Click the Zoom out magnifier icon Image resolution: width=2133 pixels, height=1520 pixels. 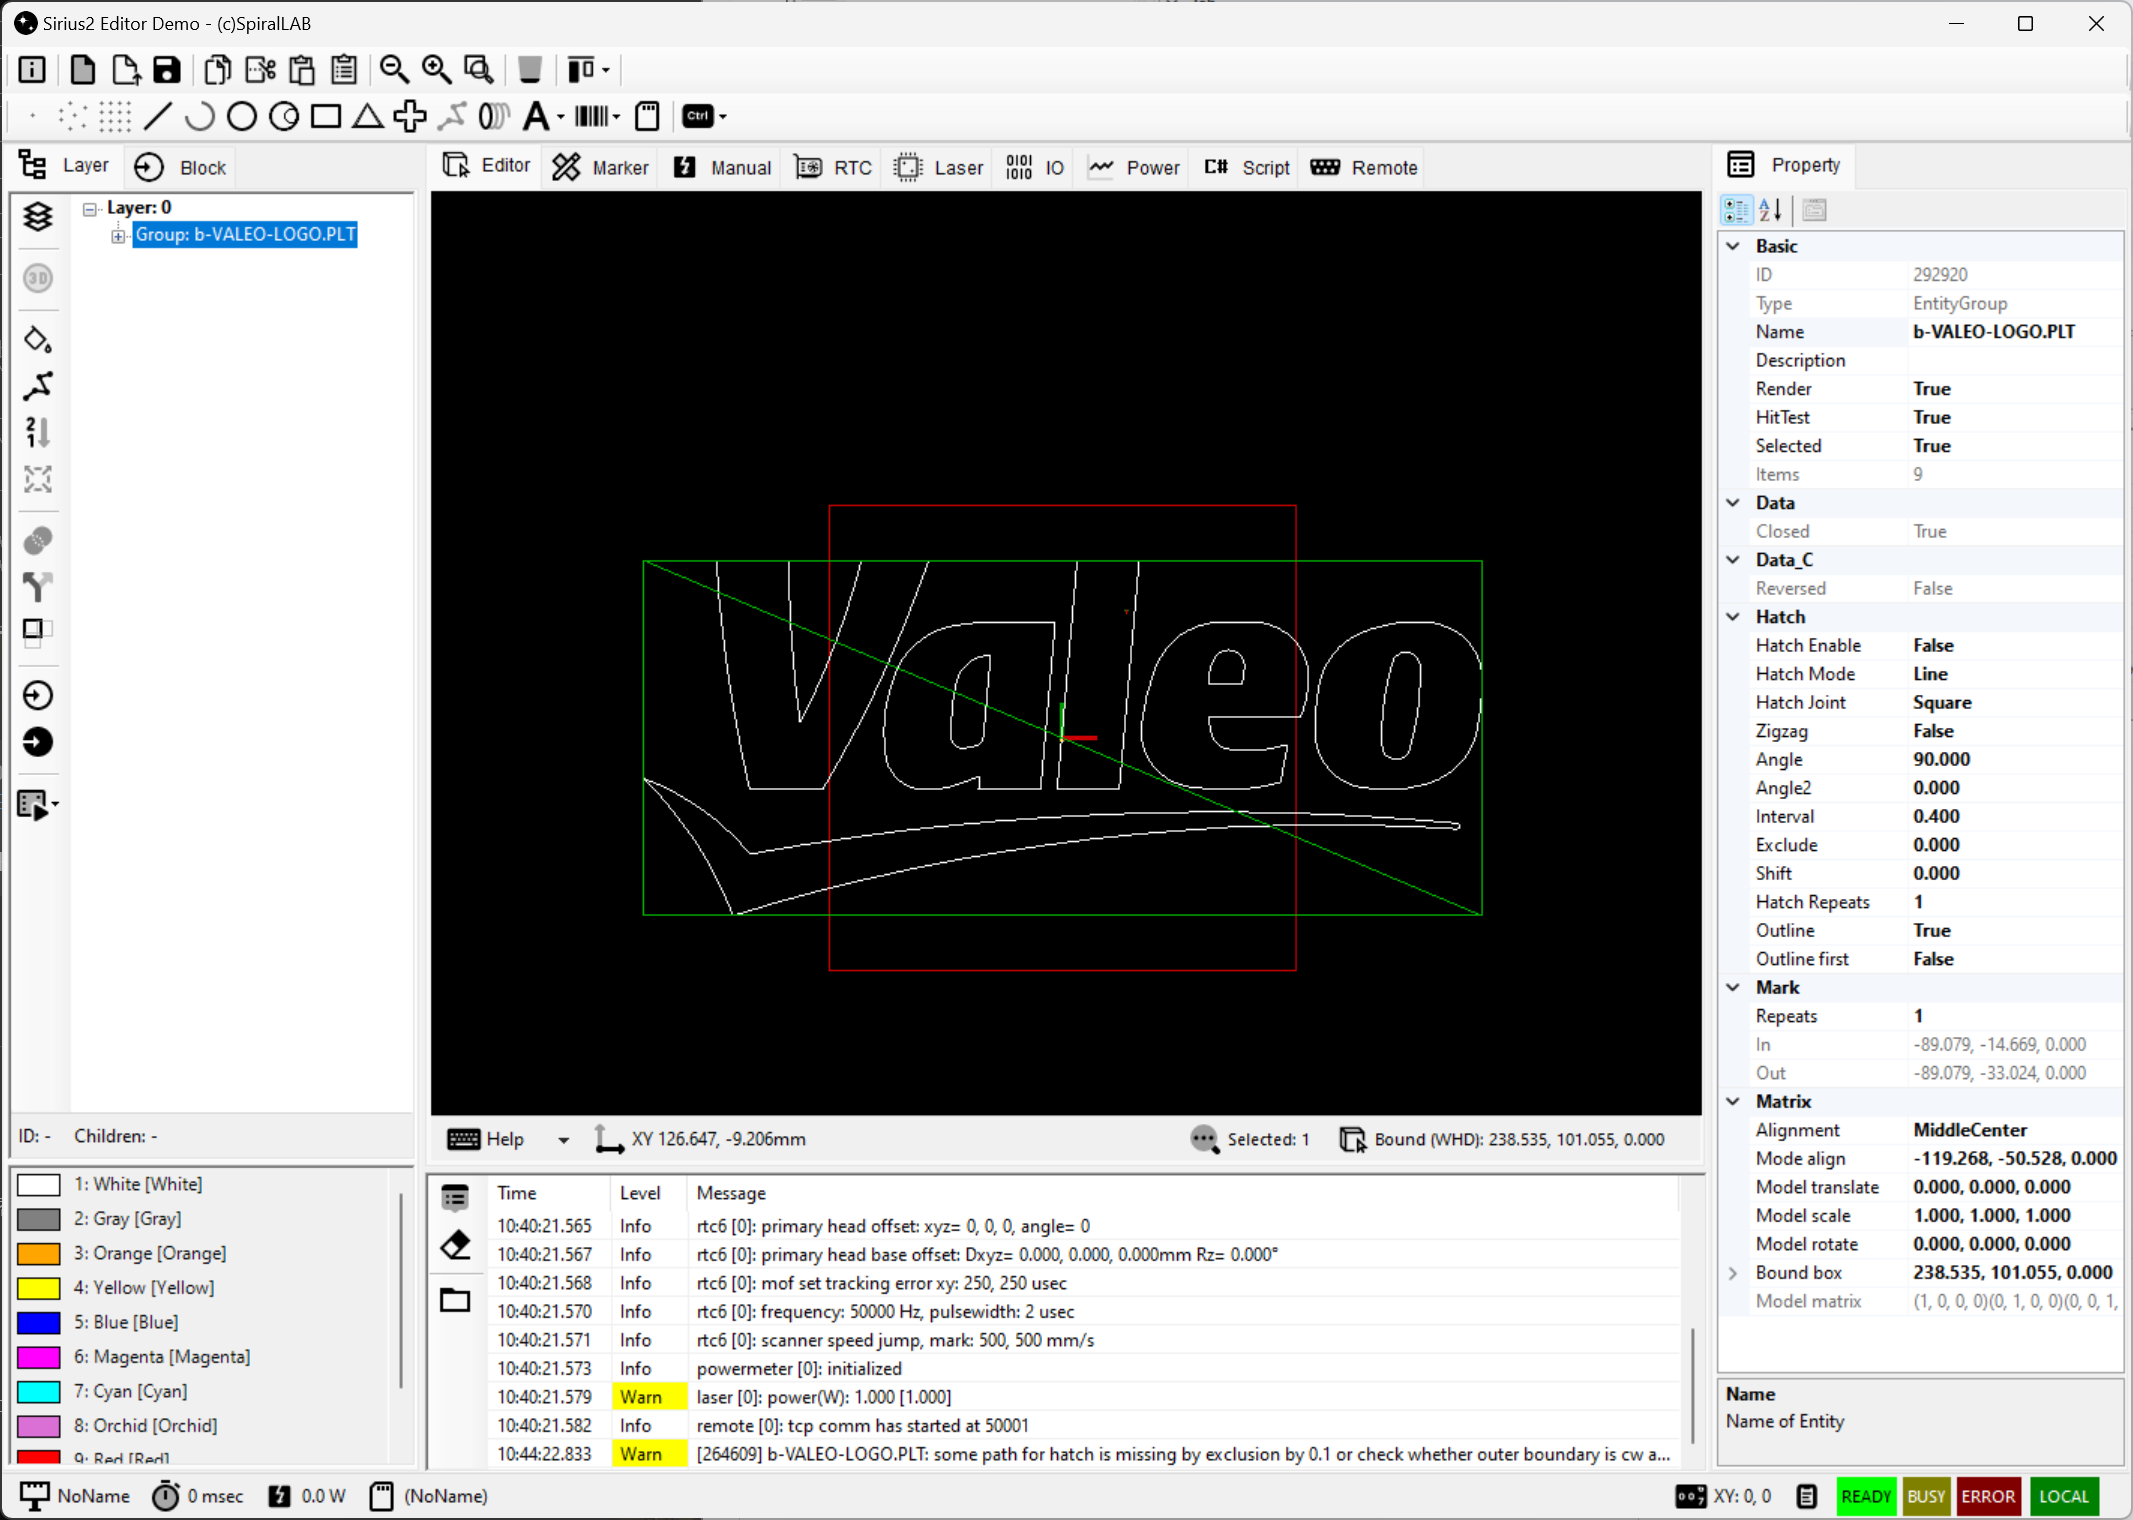[394, 69]
